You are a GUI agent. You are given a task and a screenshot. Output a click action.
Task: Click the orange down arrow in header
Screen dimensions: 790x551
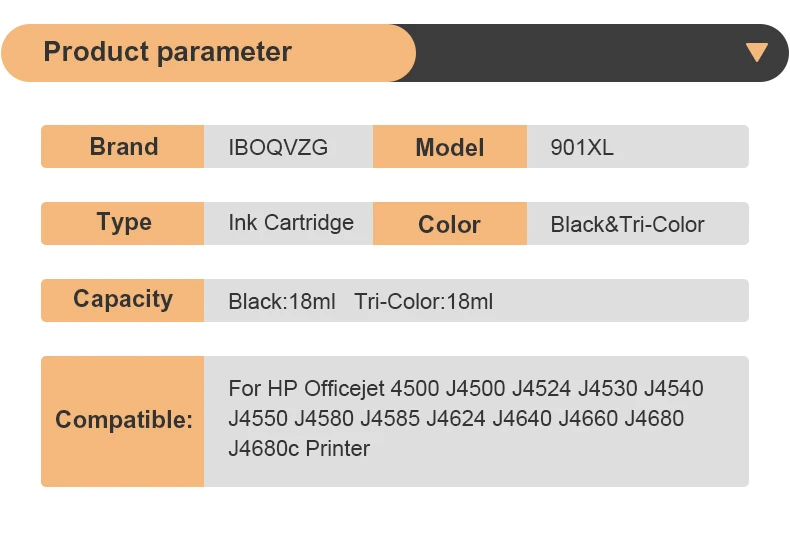tap(757, 53)
